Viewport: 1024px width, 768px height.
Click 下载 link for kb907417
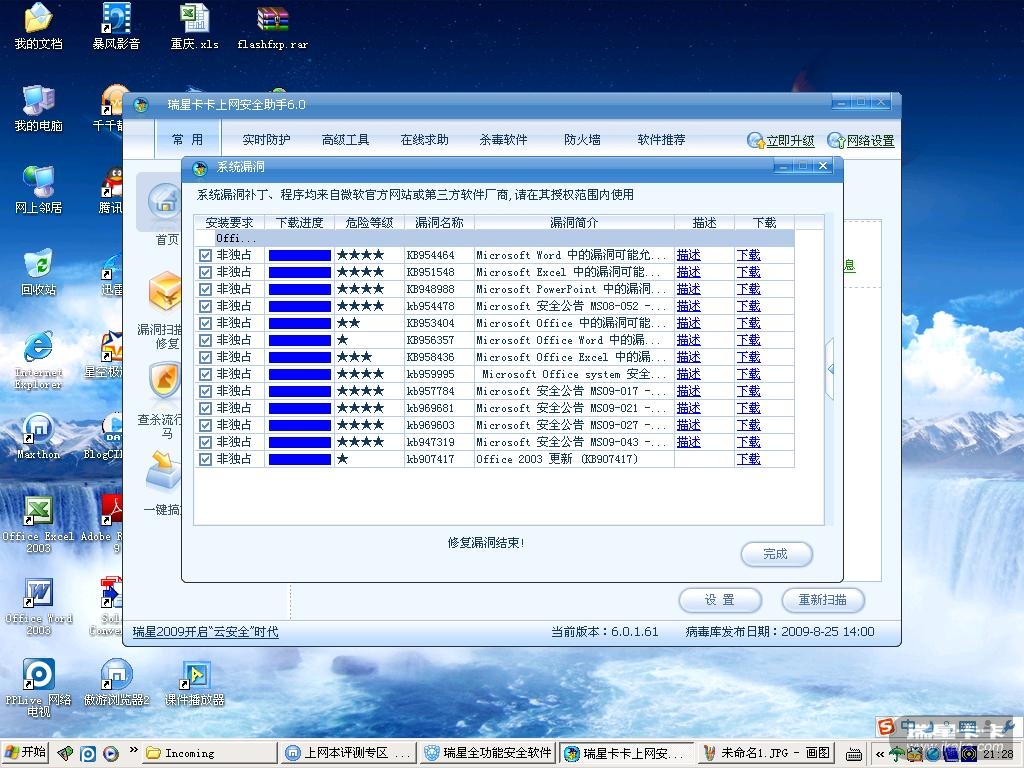point(748,459)
